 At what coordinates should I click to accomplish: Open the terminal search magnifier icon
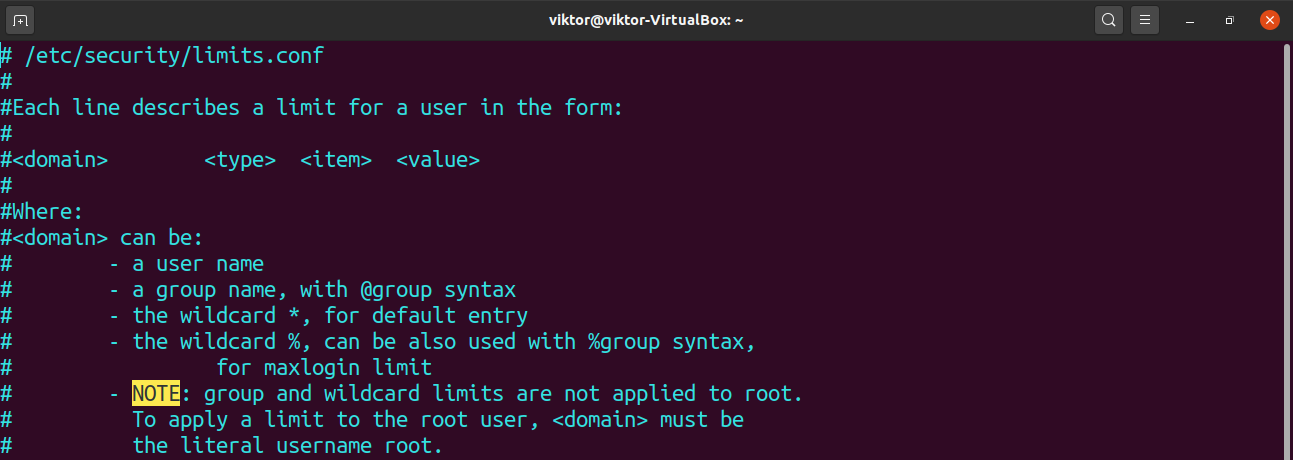1108,20
